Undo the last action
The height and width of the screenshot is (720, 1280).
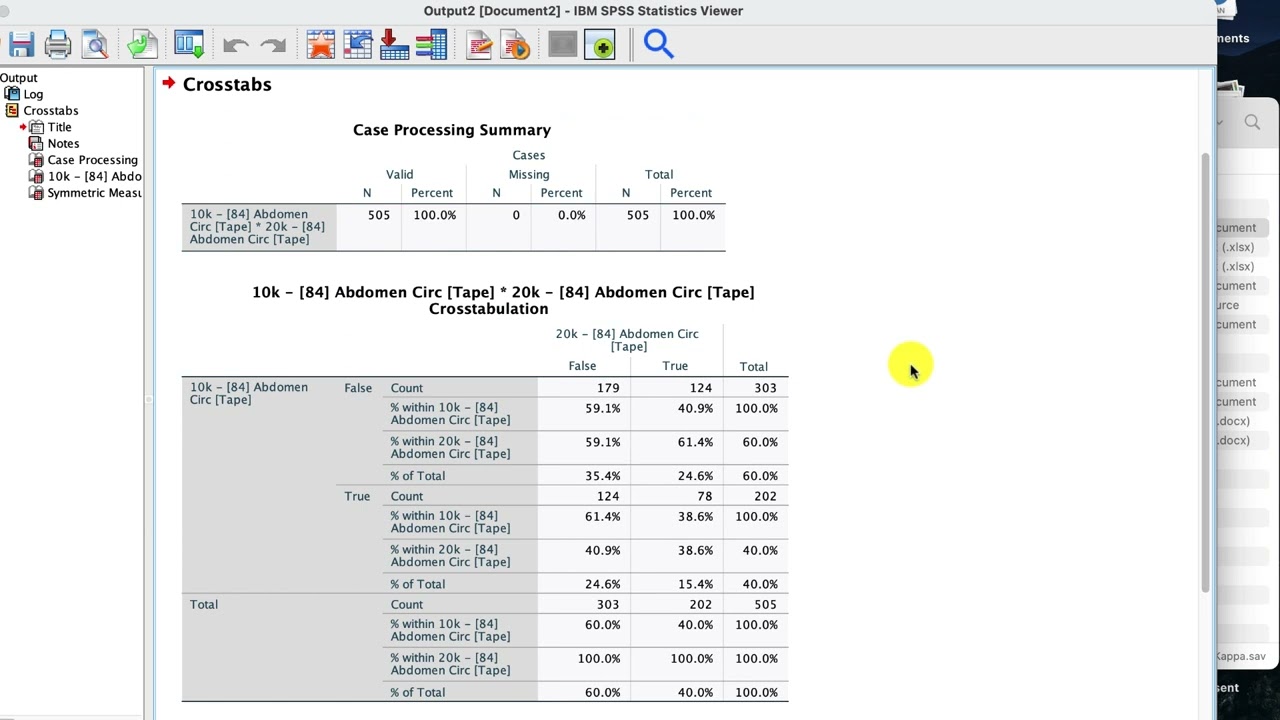click(236, 45)
